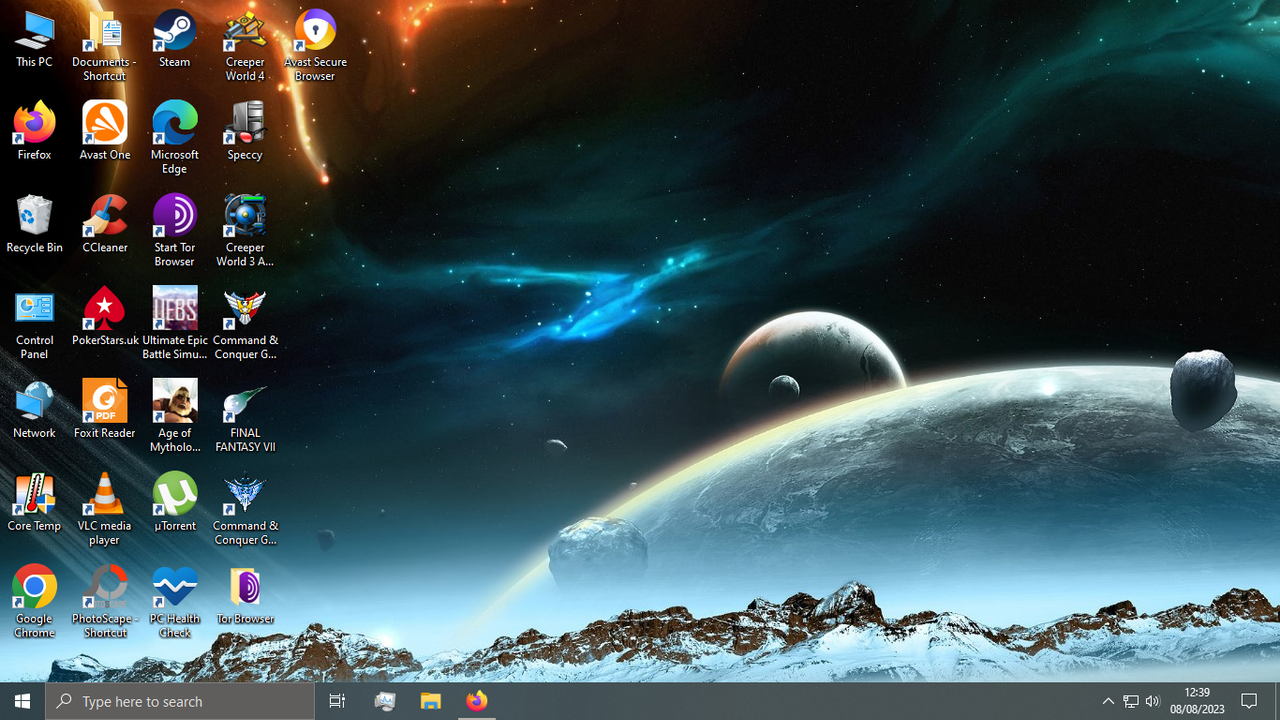This screenshot has height=720, width=1280.
Task: Click the Network desktop icon
Action: pos(34,410)
